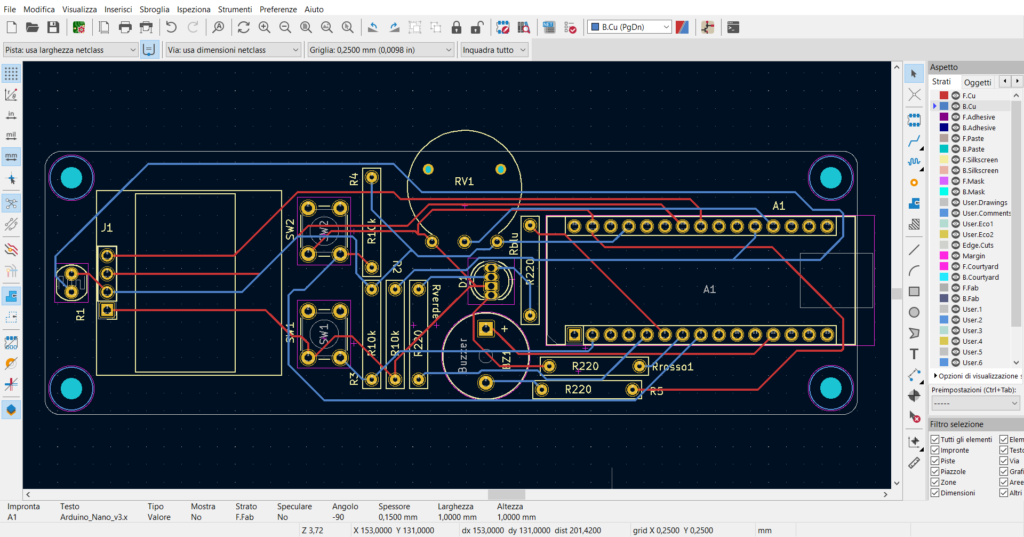1024x537 pixels.
Task: Zoom in on the PCB
Action: coord(264,27)
